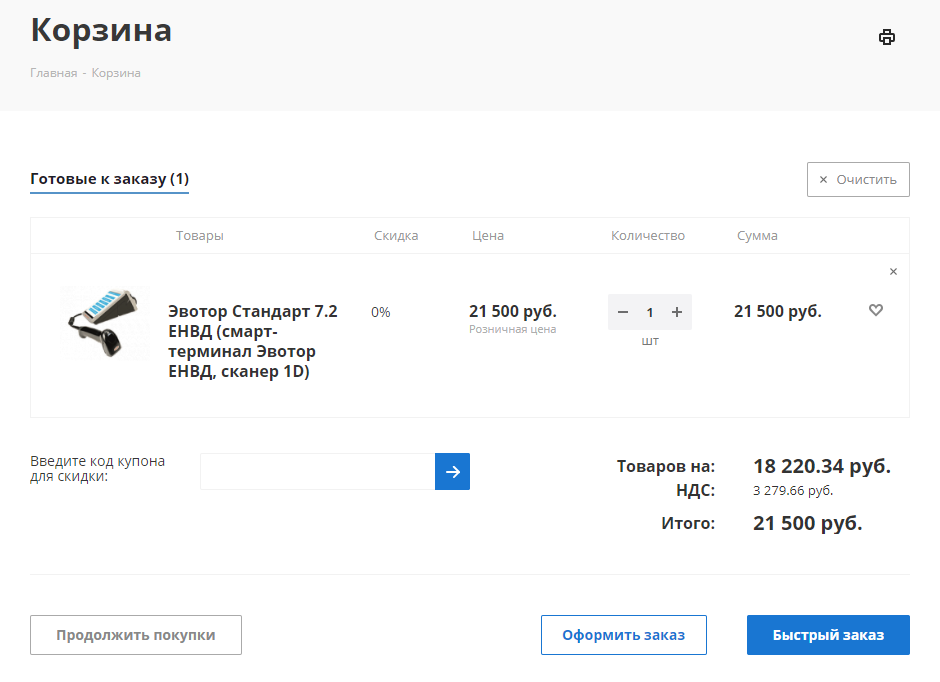Image resolution: width=940 pixels, height=682 pixels.
Task: Click the 0% discount value
Action: pyautogui.click(x=381, y=312)
